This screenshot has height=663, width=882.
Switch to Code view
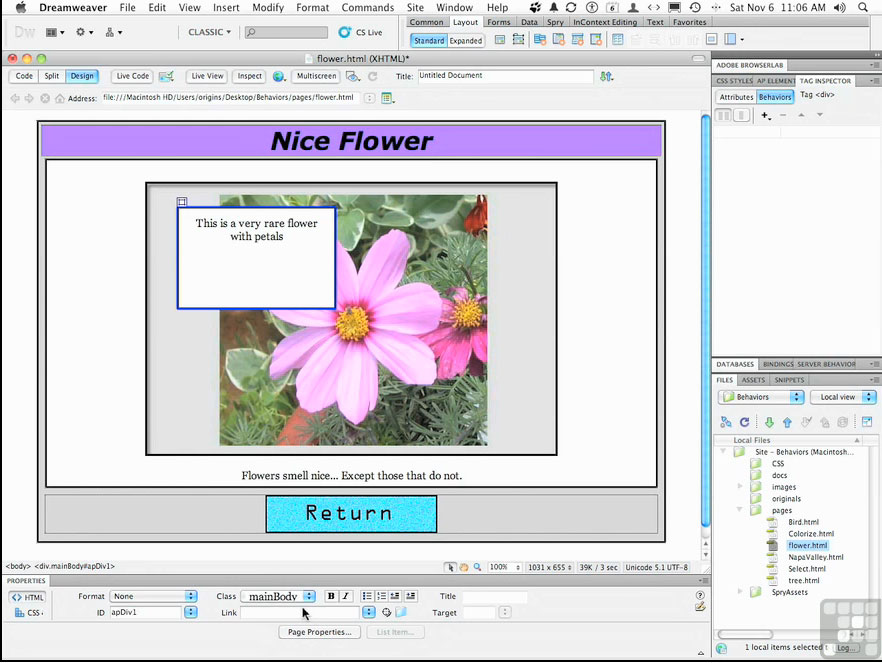click(24, 76)
